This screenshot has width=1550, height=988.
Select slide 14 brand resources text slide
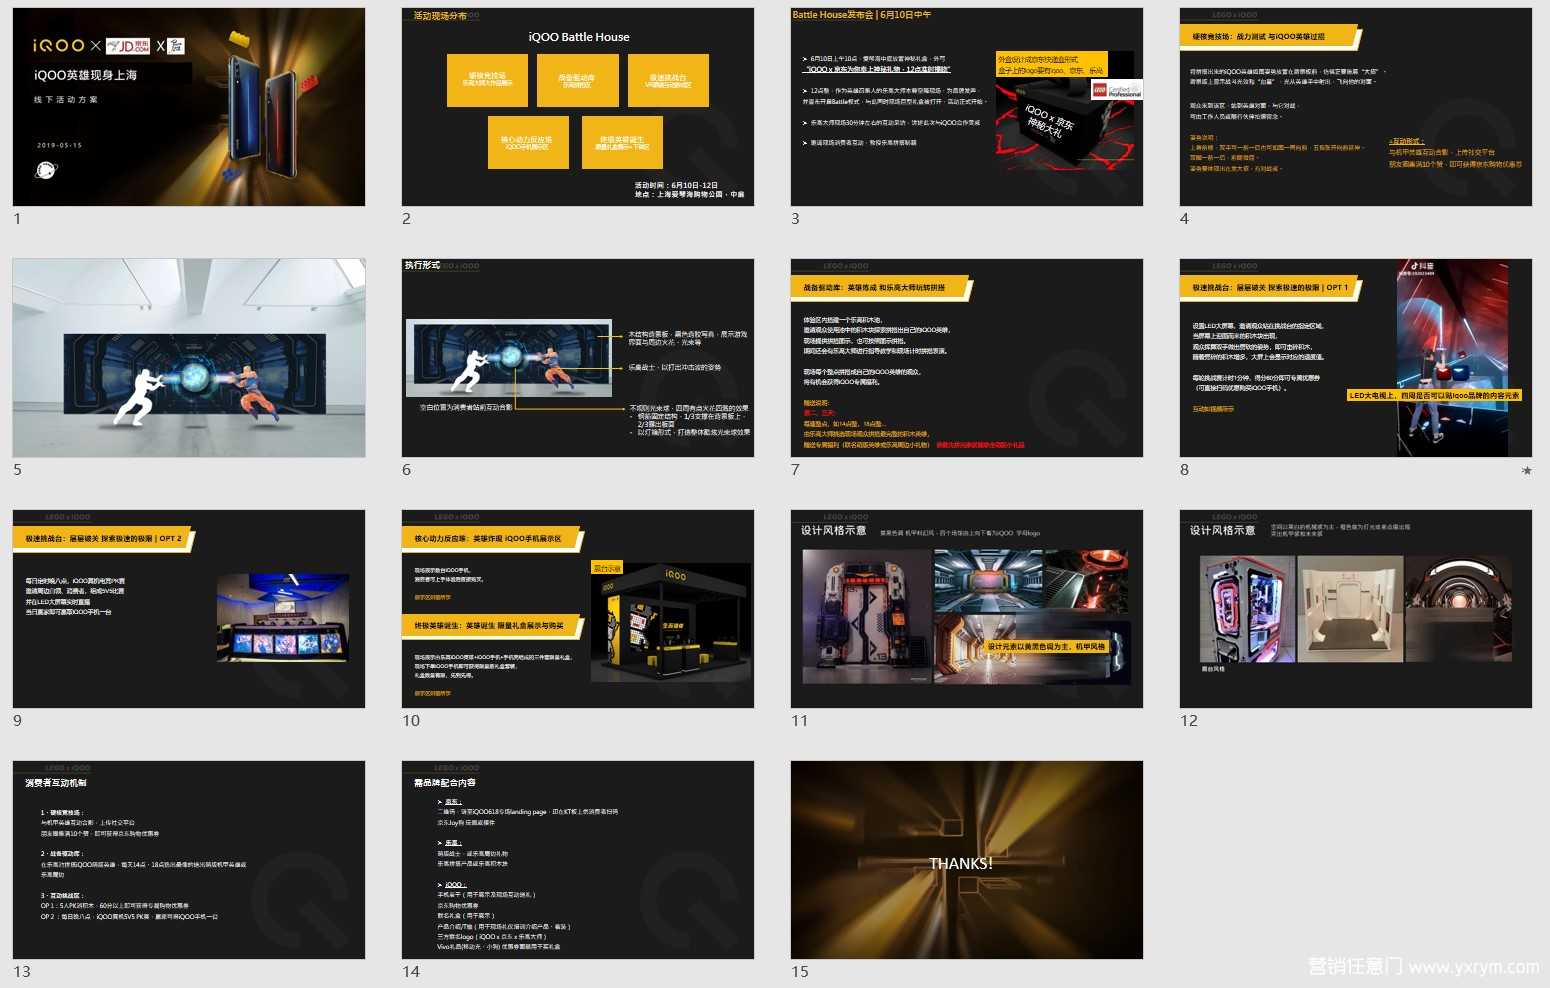tap(578, 860)
